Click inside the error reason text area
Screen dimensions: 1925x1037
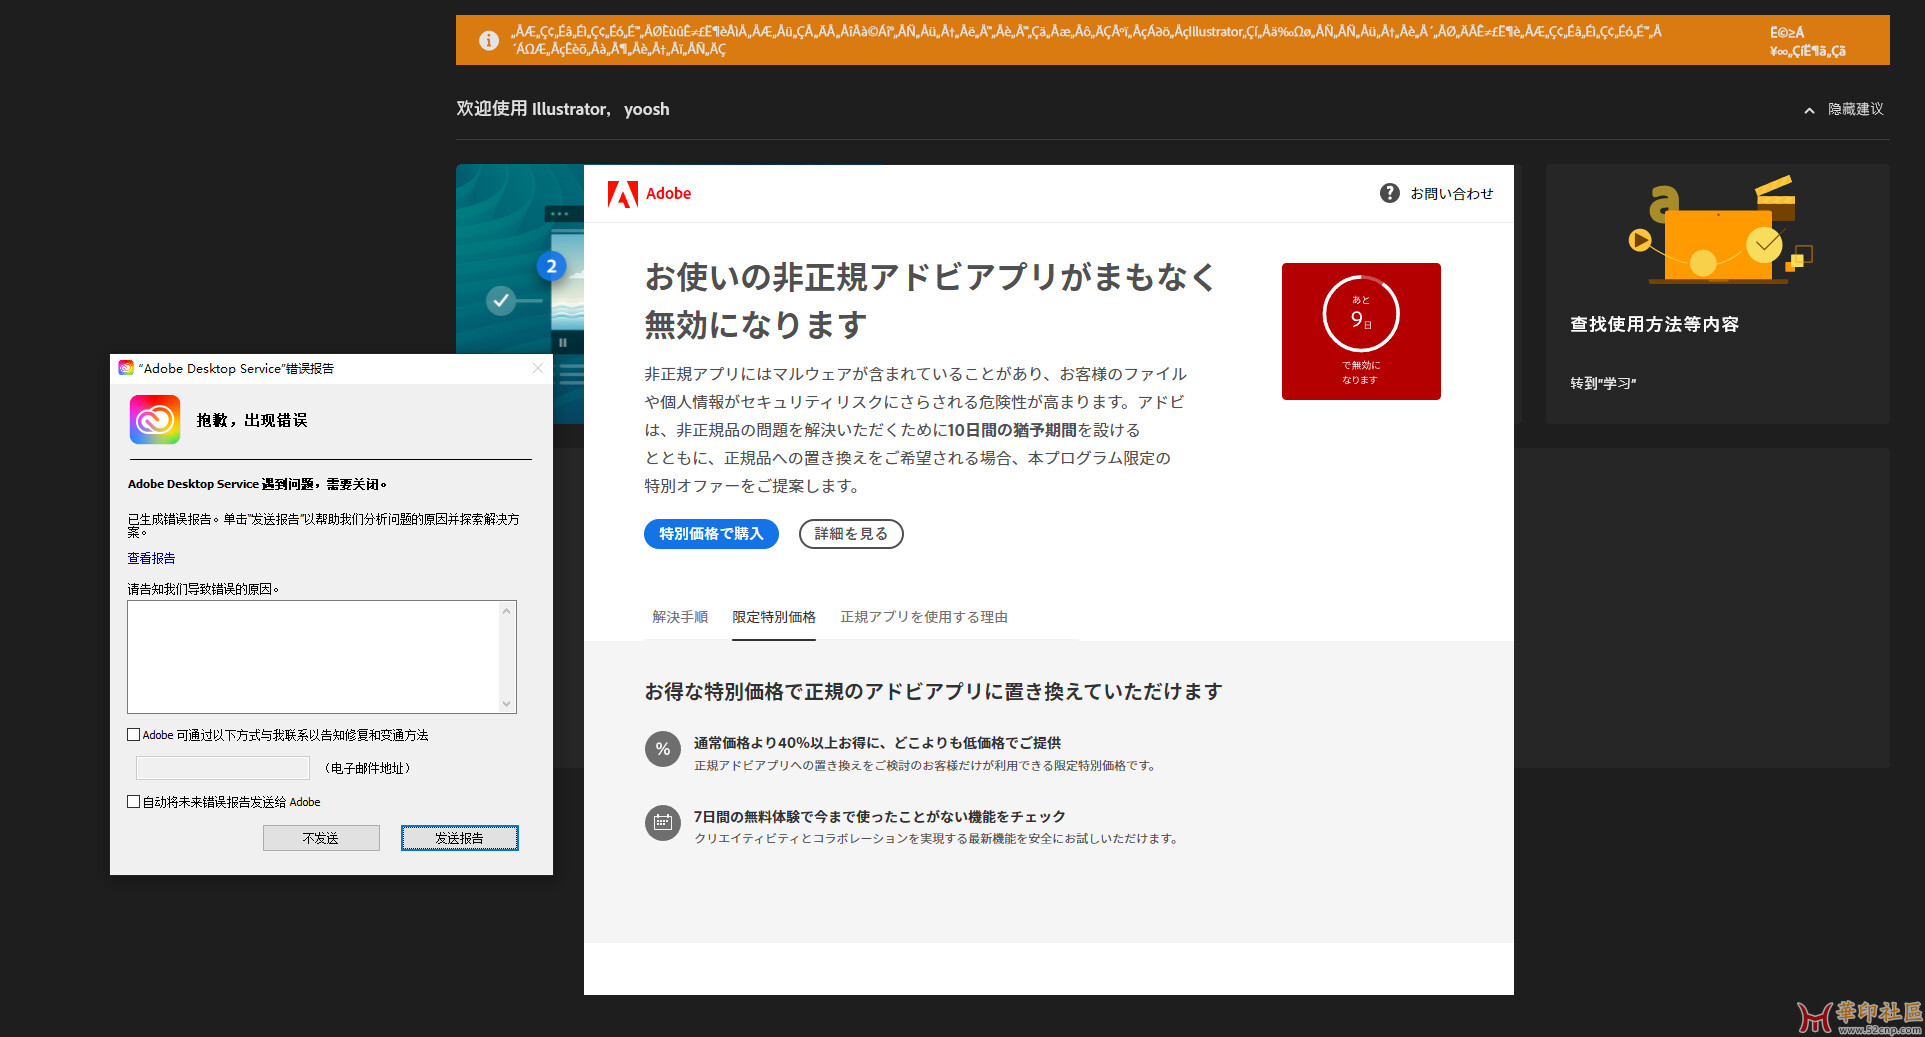click(313, 657)
